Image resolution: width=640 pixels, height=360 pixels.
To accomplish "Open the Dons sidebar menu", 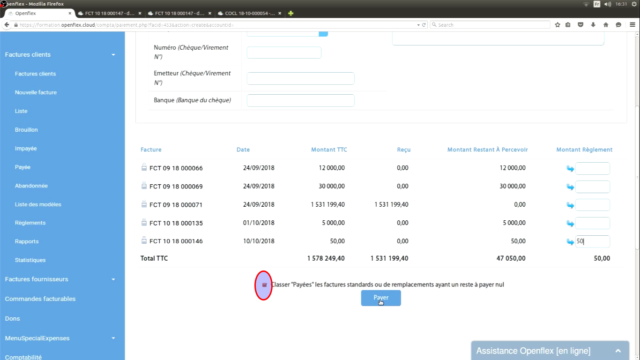I will (x=12, y=318).
